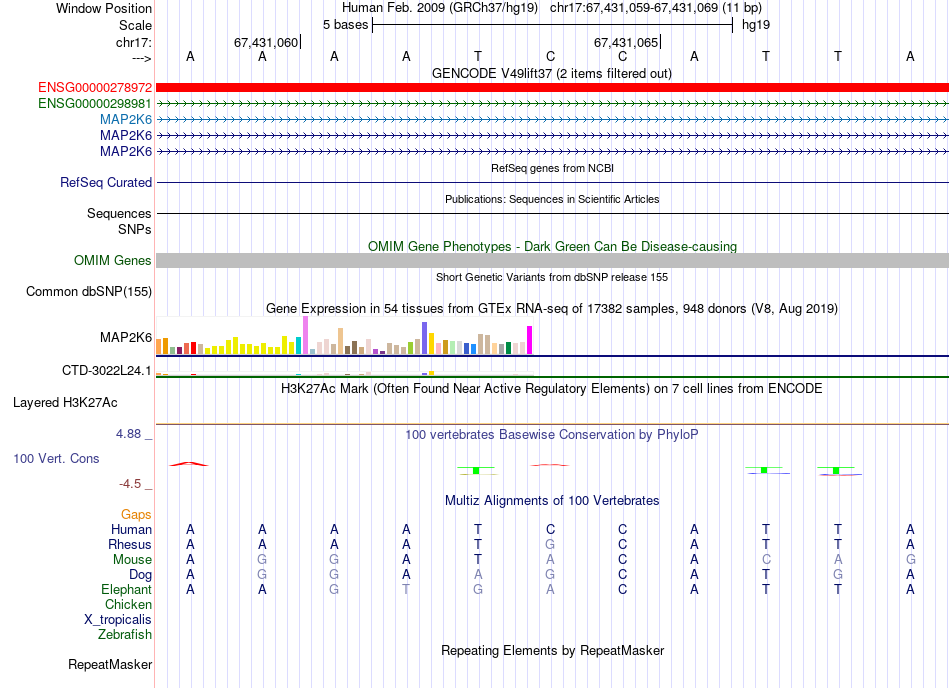
Task: Click the GENCODE V49lift37 track title
Action: coord(552,74)
